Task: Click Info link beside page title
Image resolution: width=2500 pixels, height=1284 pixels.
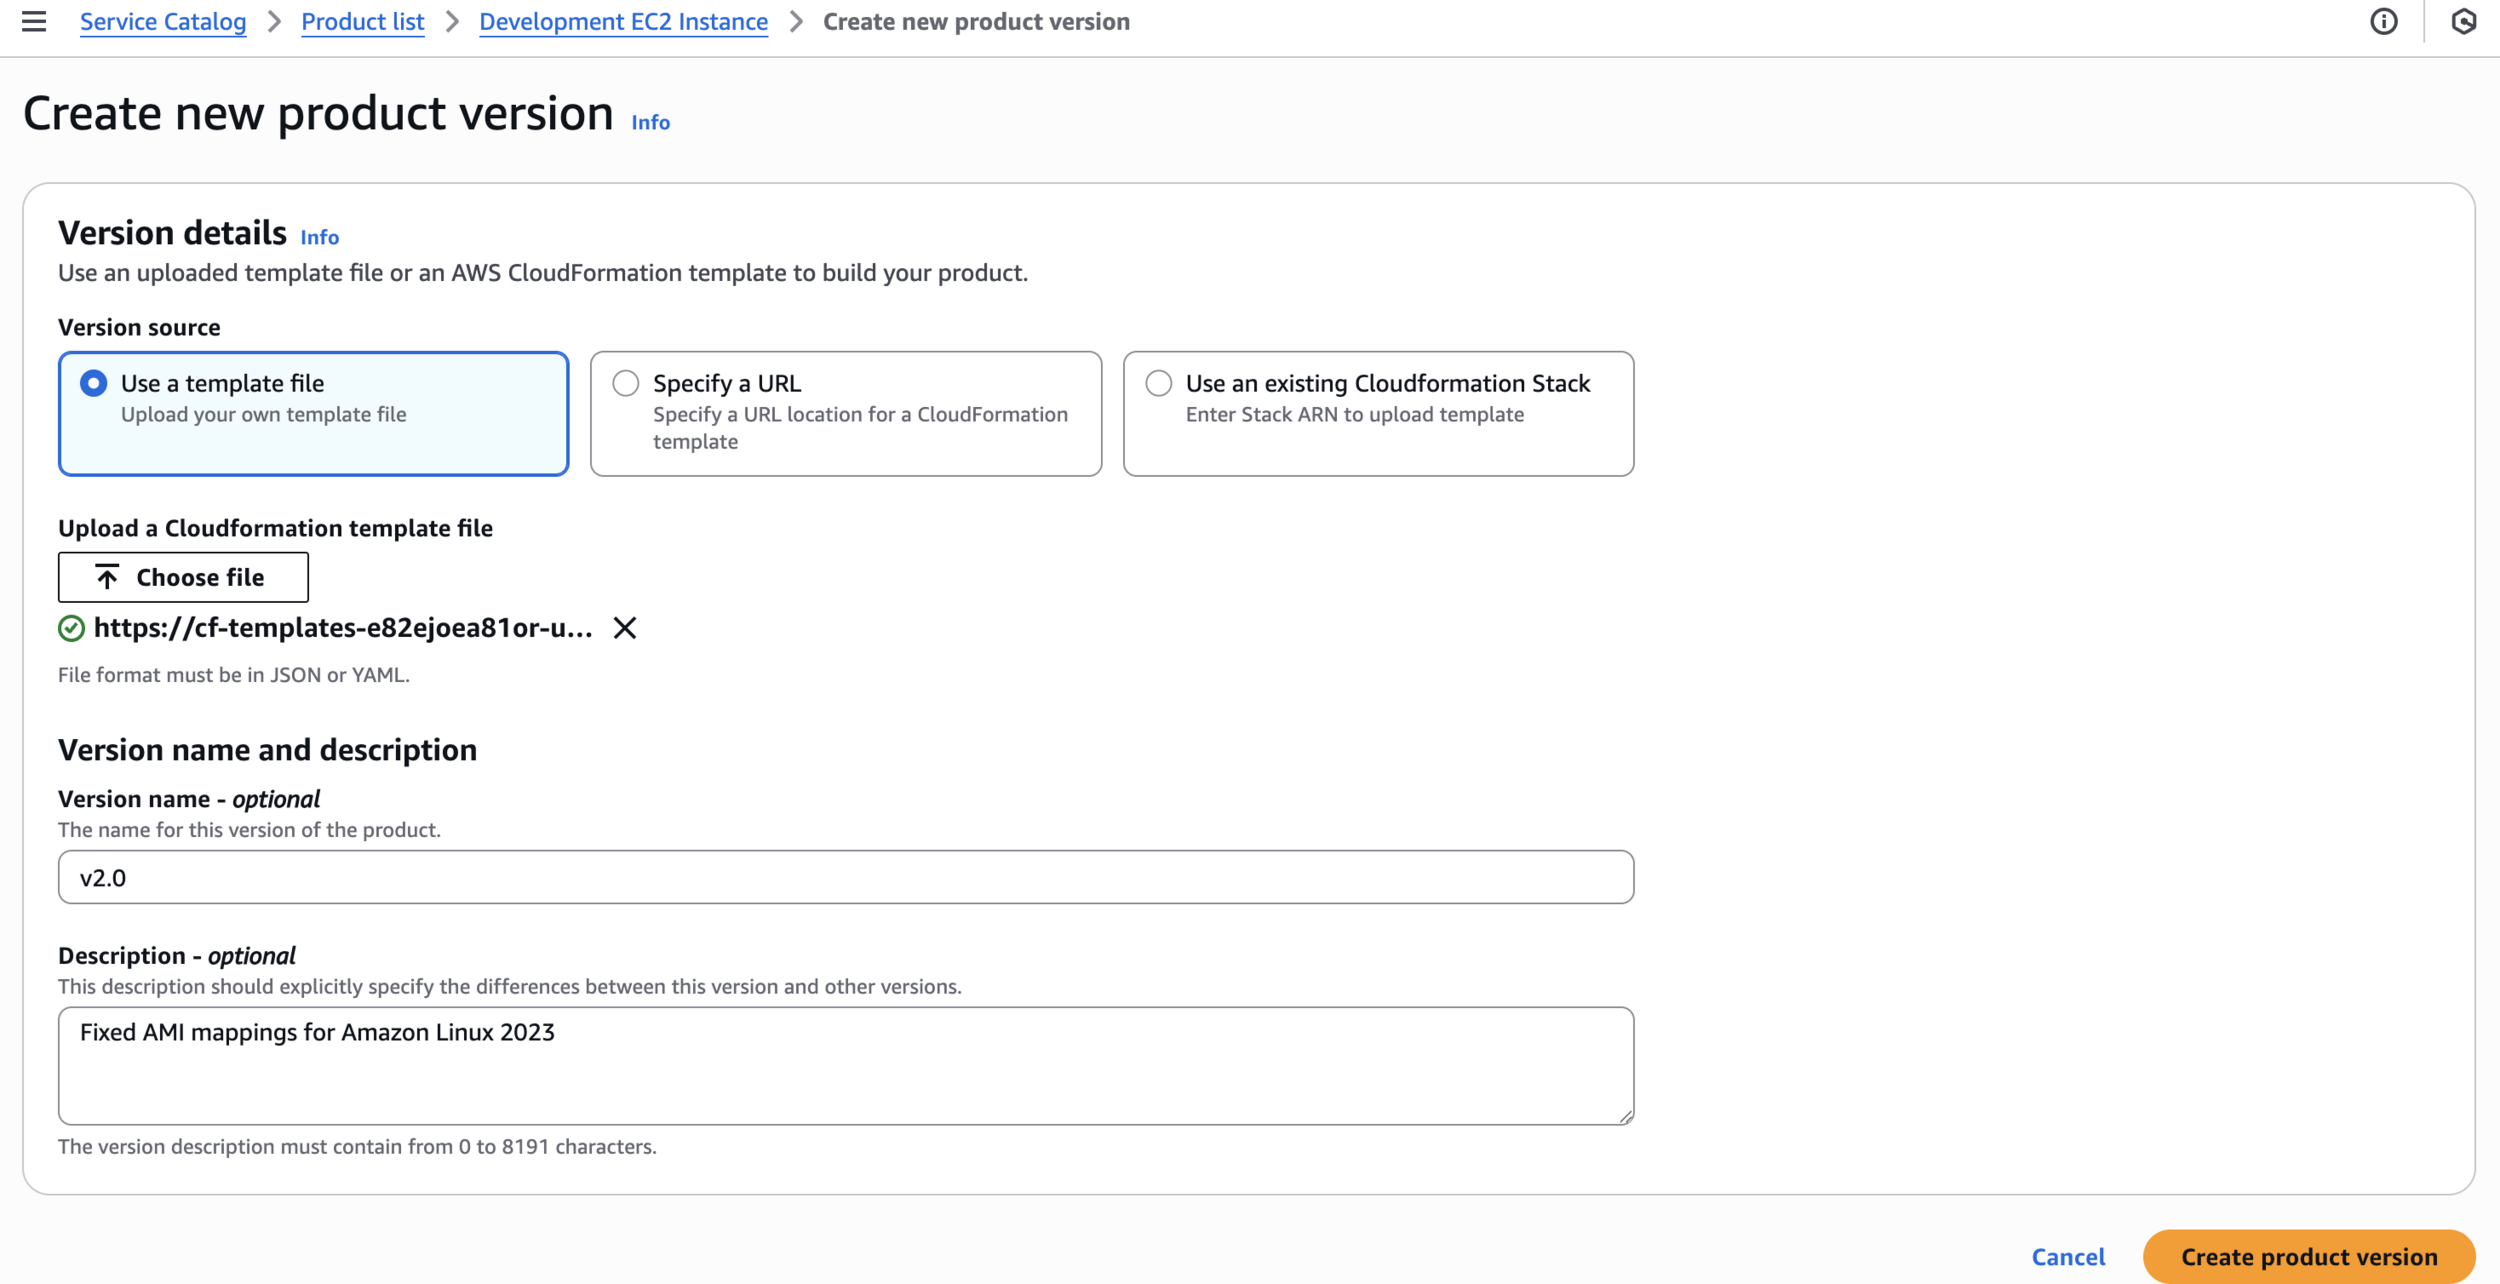Action: pyautogui.click(x=650, y=122)
